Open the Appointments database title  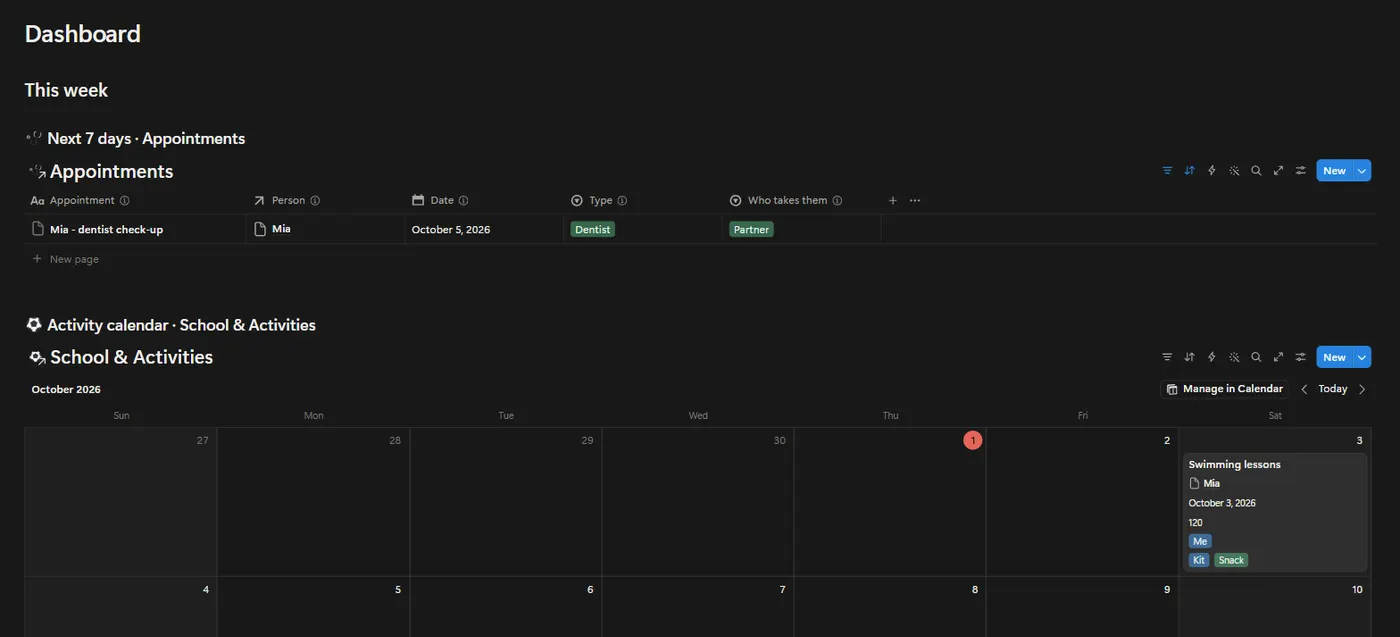(111, 172)
